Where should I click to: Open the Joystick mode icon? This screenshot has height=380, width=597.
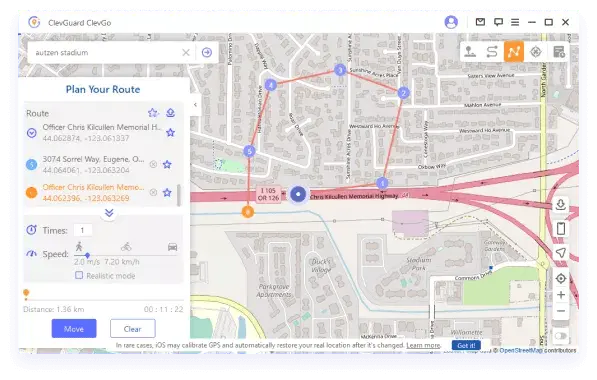tap(536, 51)
